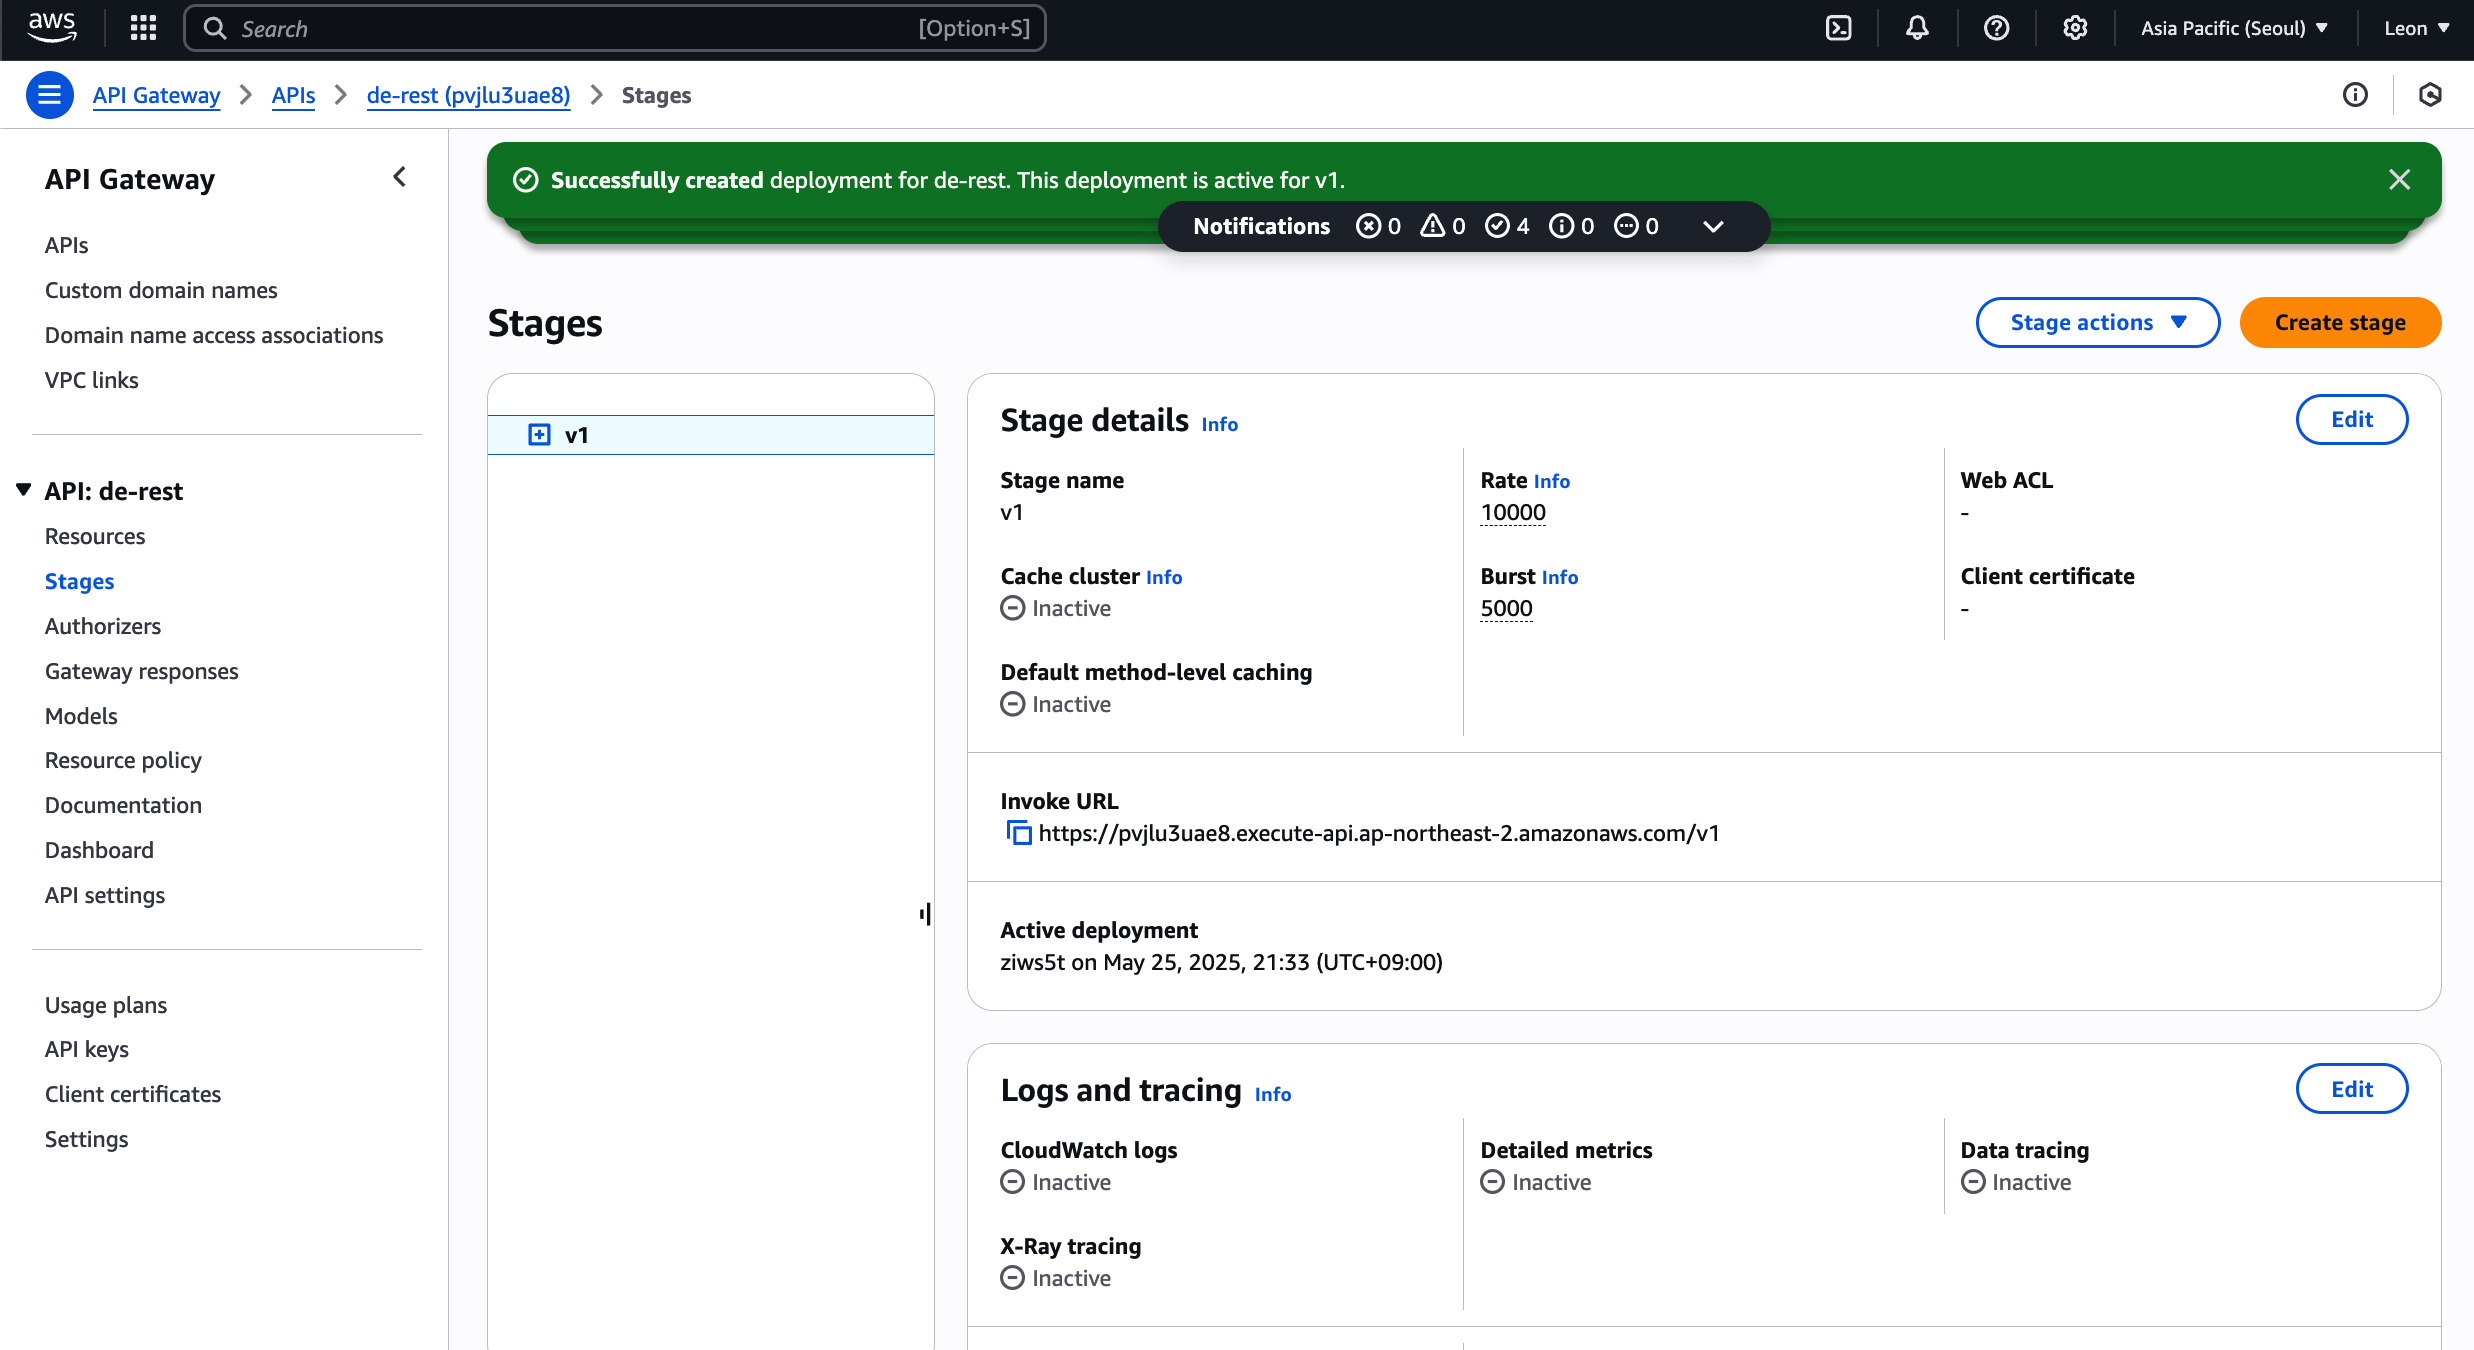Expand the Notifications bar chevron
The image size is (2474, 1350).
[1713, 227]
